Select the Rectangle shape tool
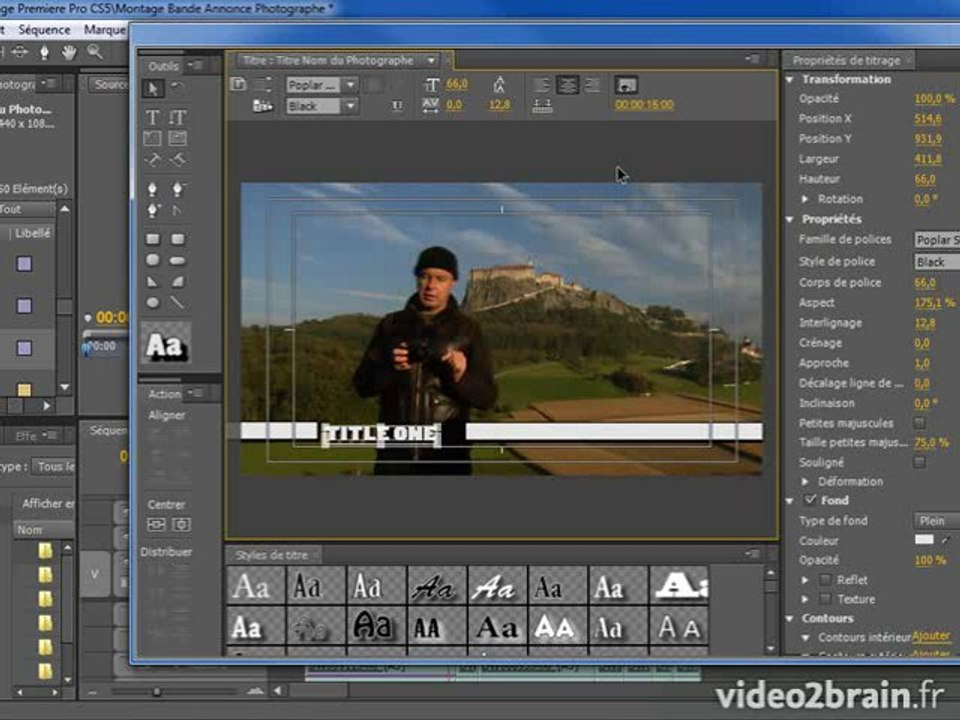 point(152,239)
